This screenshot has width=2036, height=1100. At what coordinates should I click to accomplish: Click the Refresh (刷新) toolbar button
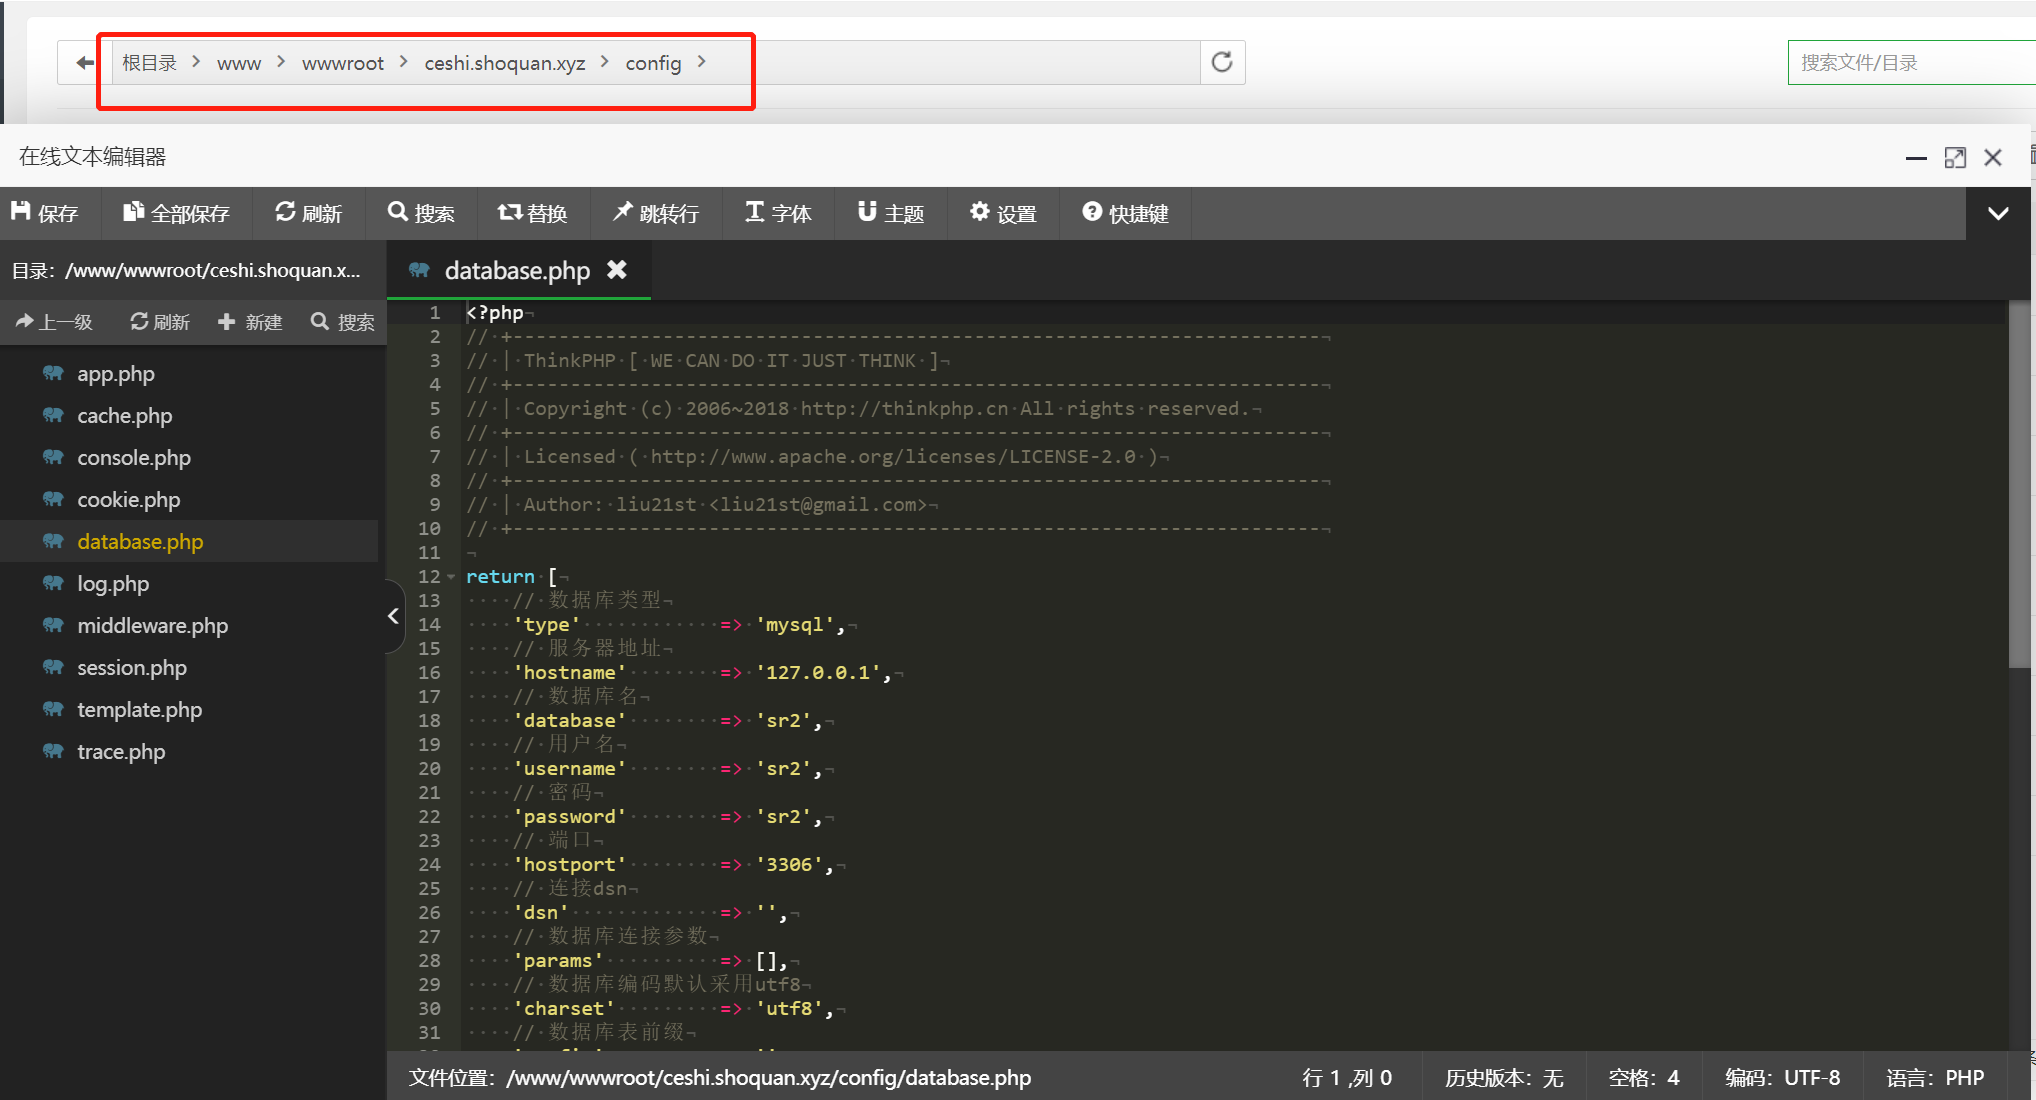point(308,213)
